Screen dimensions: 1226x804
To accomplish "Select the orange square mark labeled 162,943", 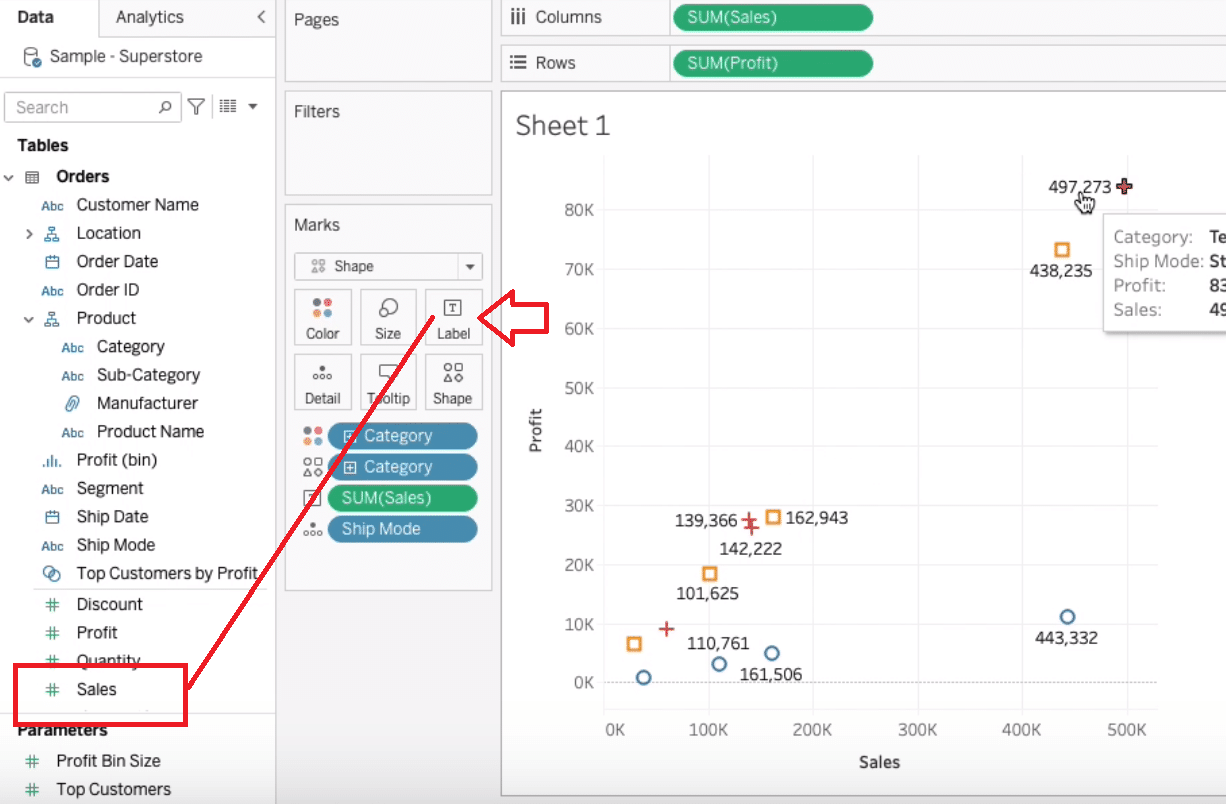I will (x=773, y=517).
